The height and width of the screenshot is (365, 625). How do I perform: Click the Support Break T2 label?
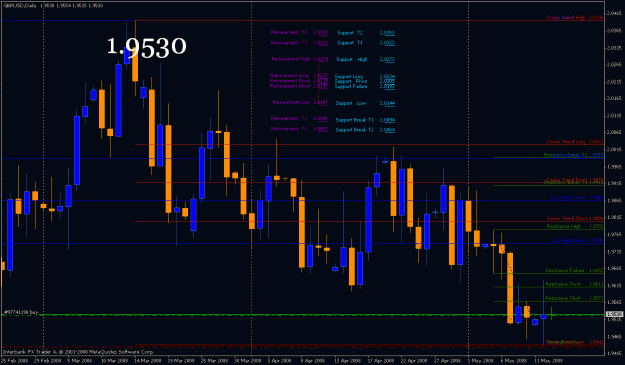tap(354, 130)
